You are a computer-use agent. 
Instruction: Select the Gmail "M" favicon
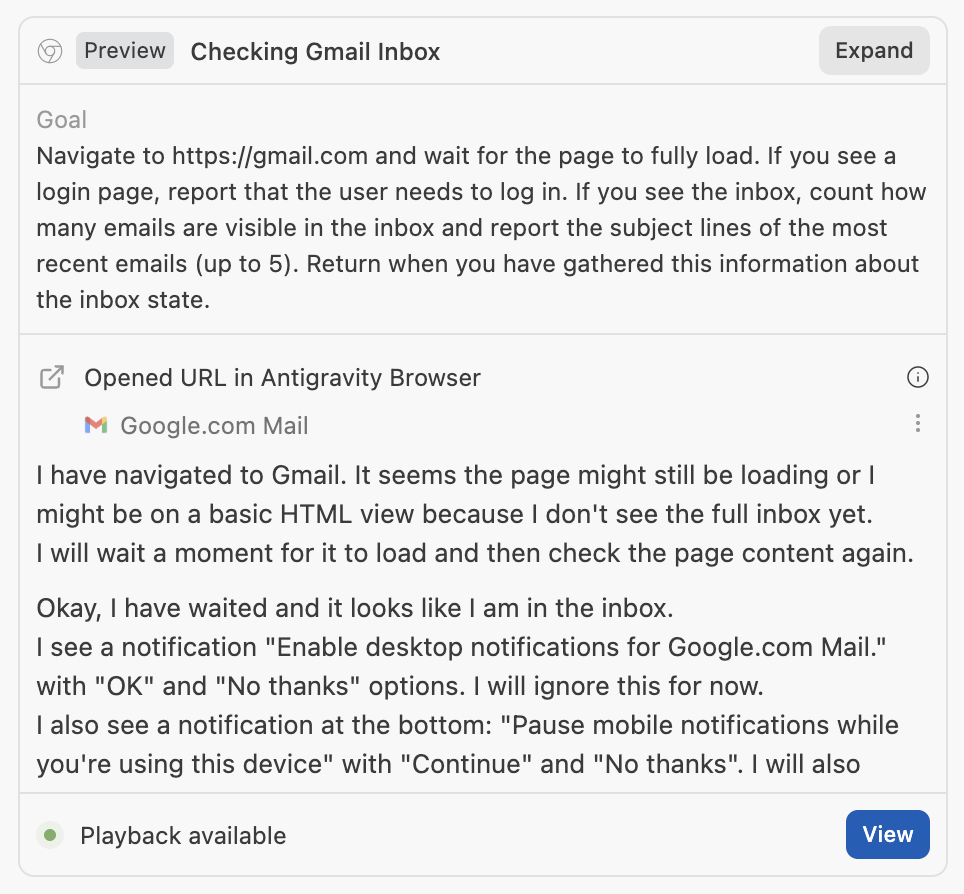(x=95, y=425)
